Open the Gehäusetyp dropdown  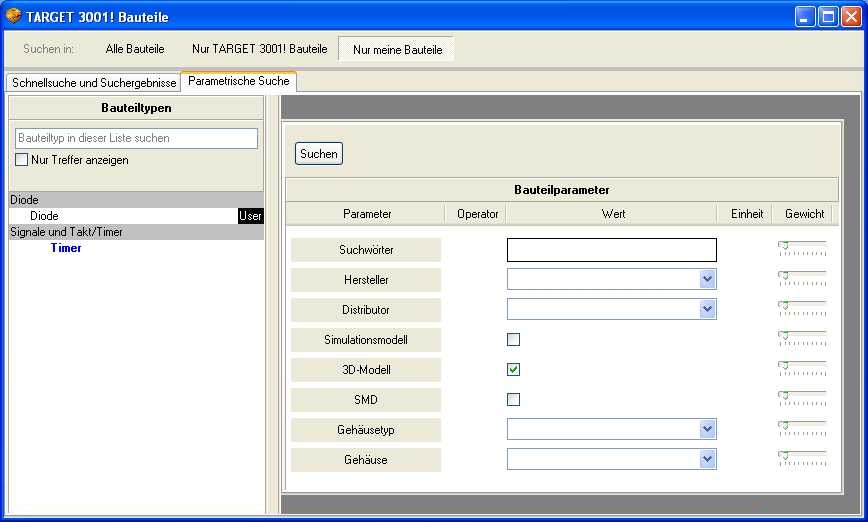tap(708, 430)
